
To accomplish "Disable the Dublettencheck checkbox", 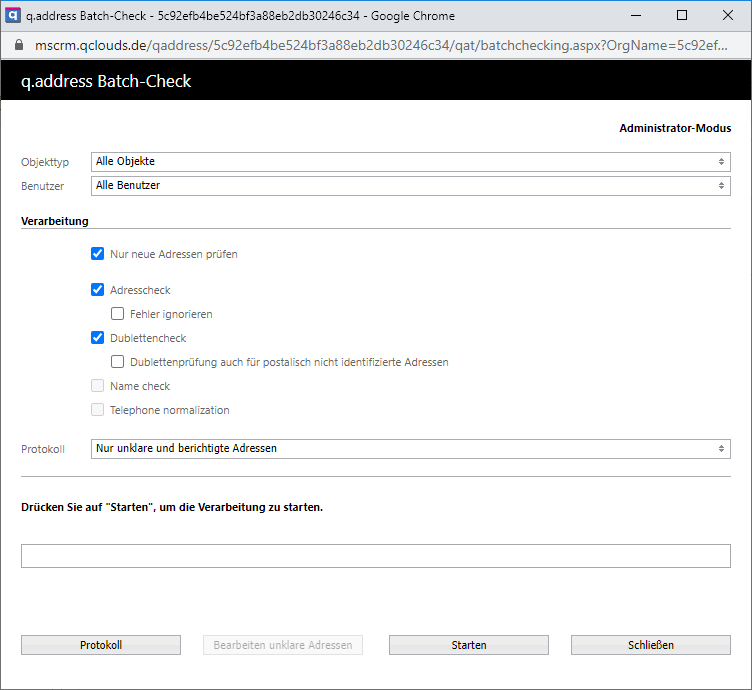I will [x=98, y=338].
